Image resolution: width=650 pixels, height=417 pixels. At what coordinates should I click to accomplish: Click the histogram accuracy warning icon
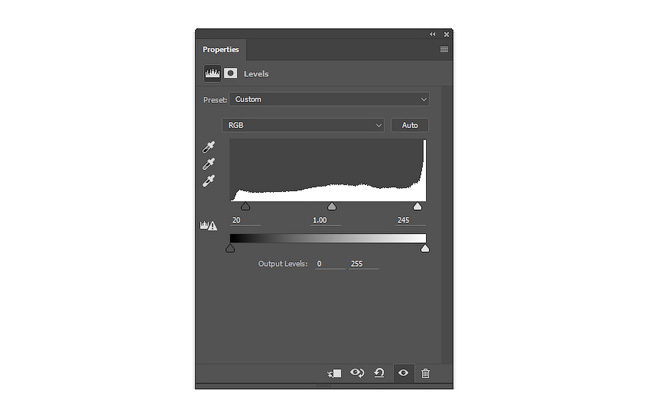[209, 225]
